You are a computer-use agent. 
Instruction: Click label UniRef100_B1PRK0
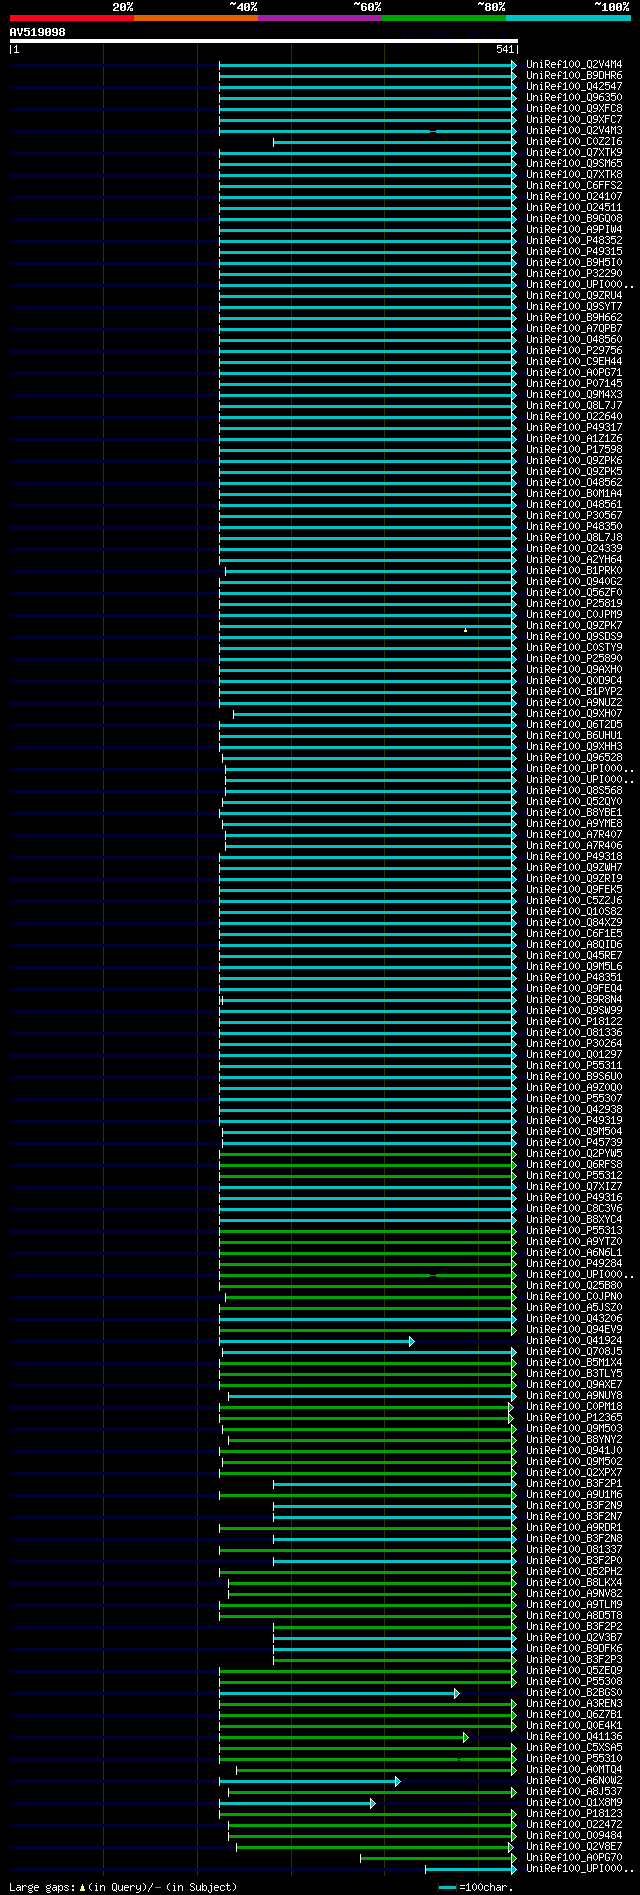(574, 570)
